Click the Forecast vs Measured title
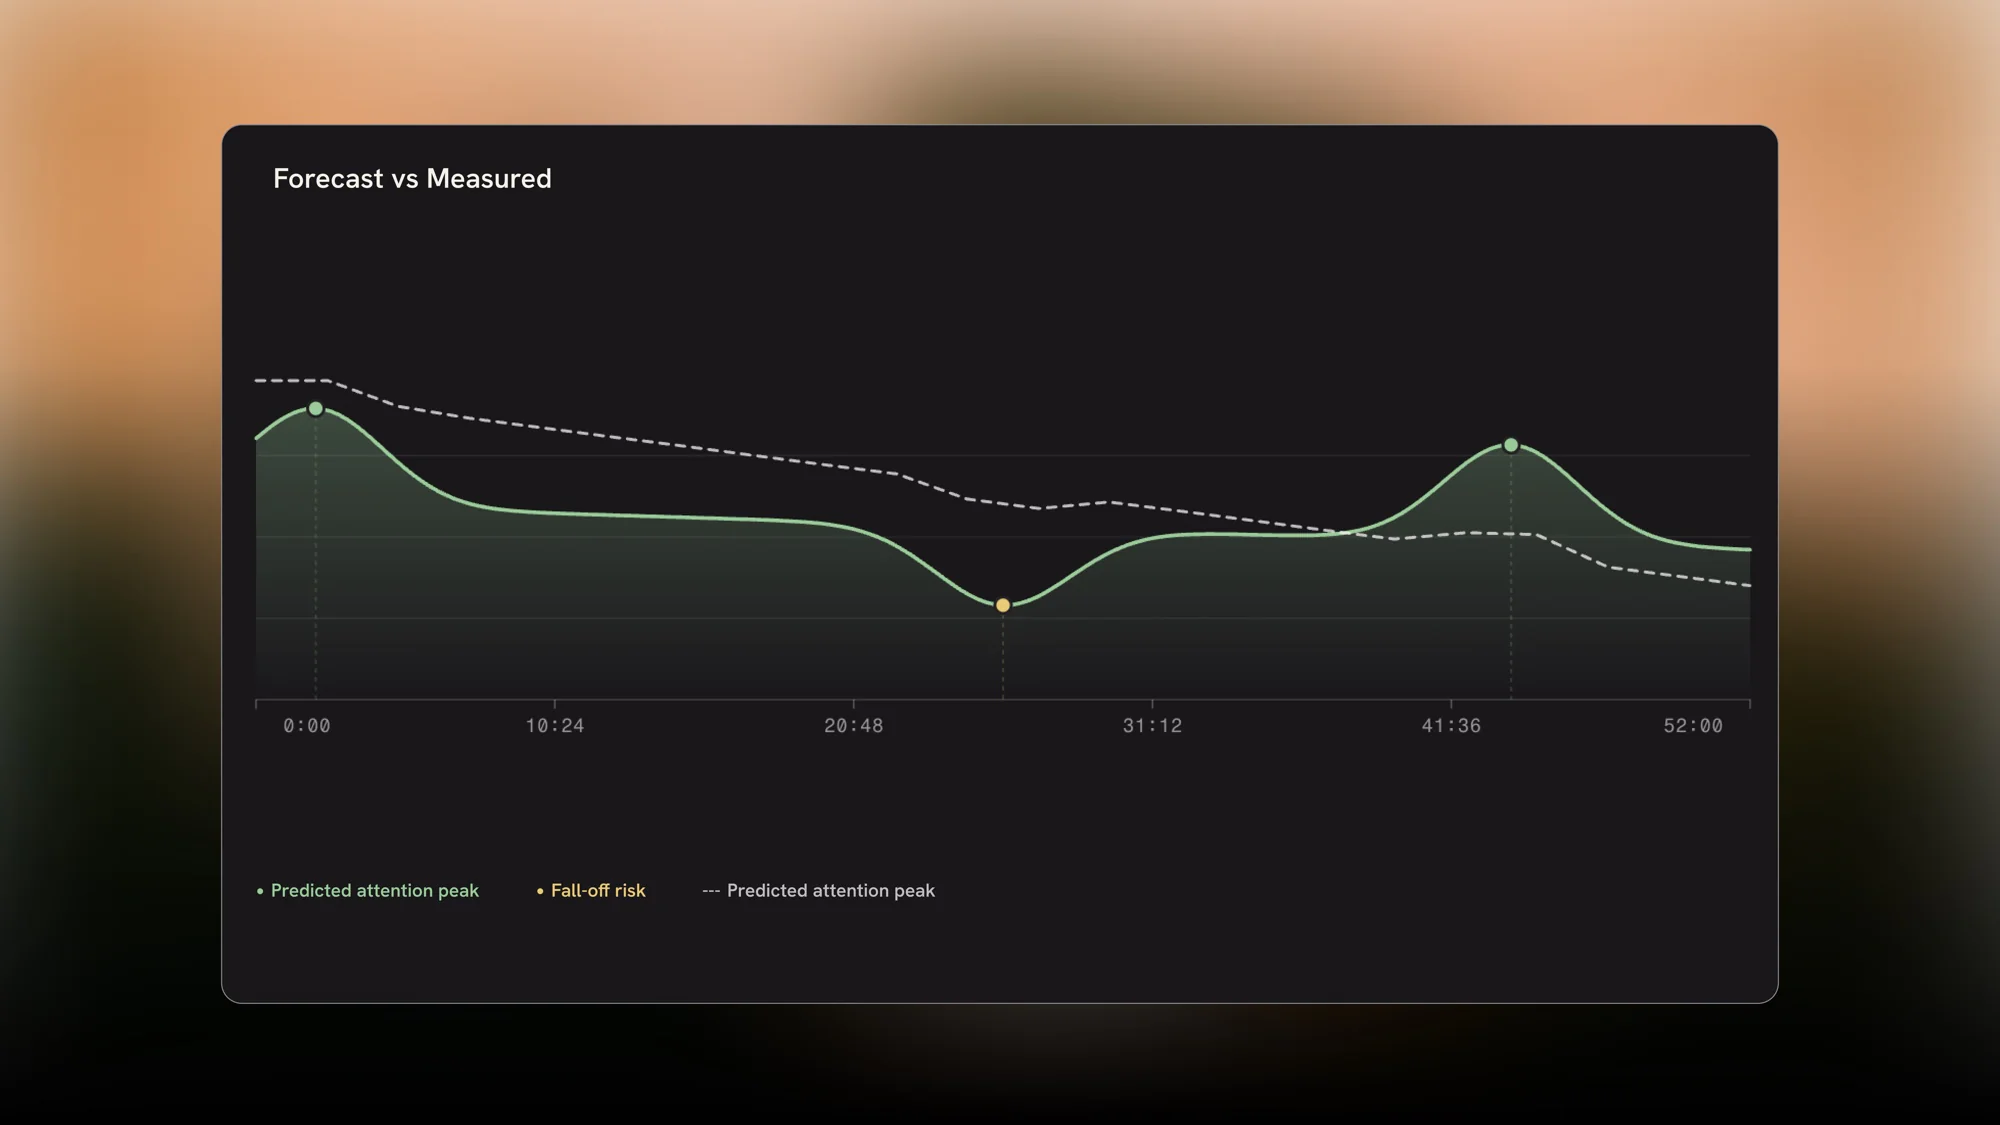The height and width of the screenshot is (1125, 2000). [x=412, y=178]
